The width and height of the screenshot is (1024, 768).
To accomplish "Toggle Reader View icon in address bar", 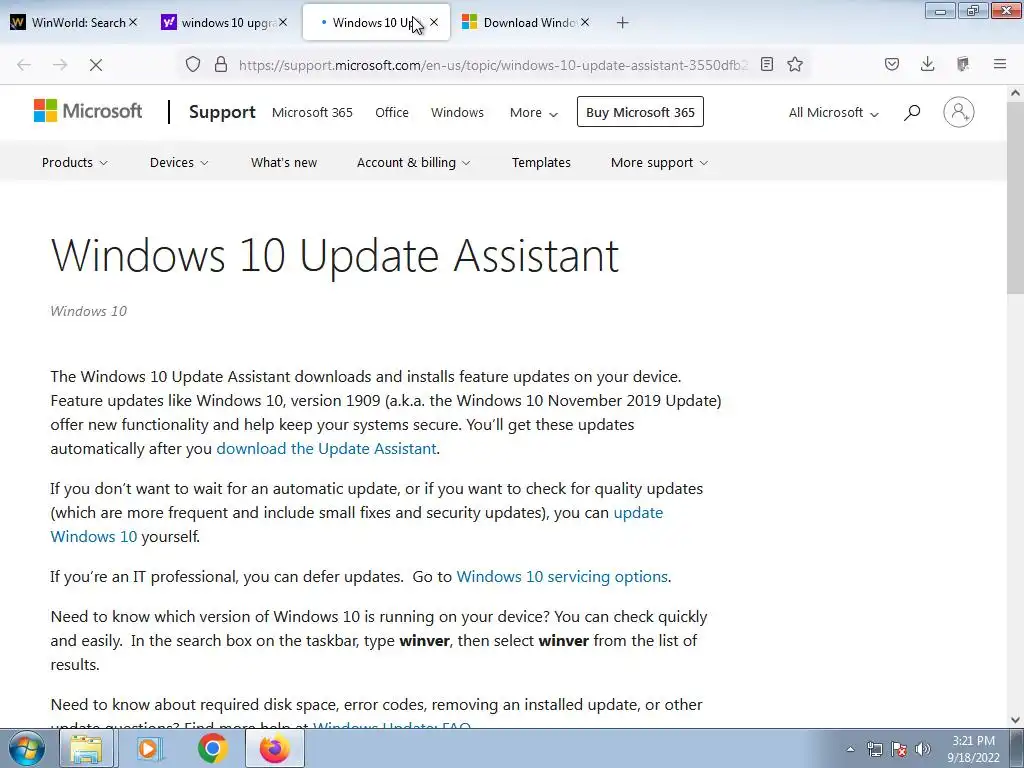I will [767, 64].
